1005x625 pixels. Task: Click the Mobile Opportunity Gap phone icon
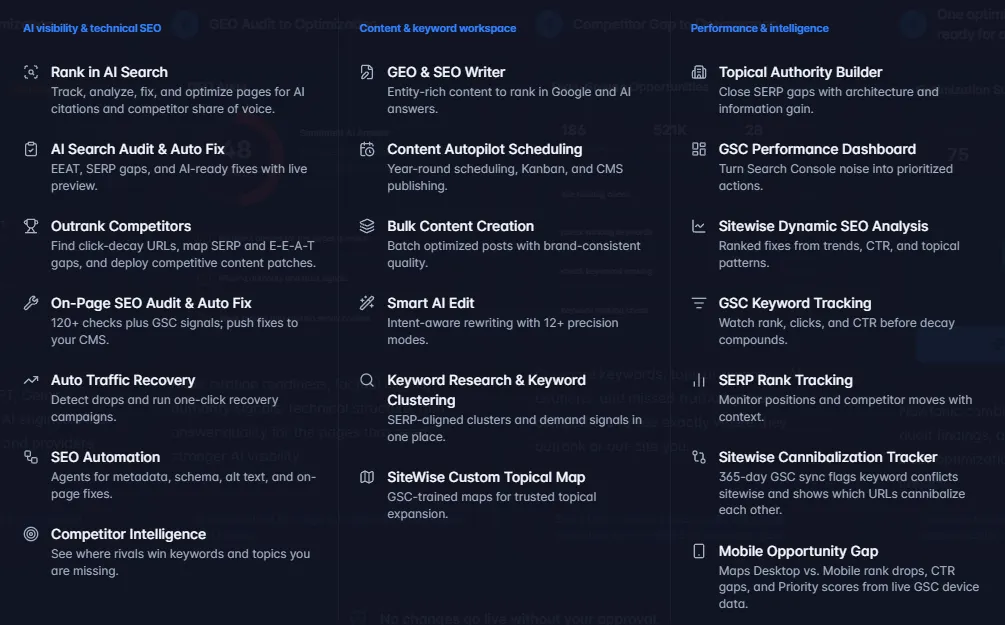point(699,551)
